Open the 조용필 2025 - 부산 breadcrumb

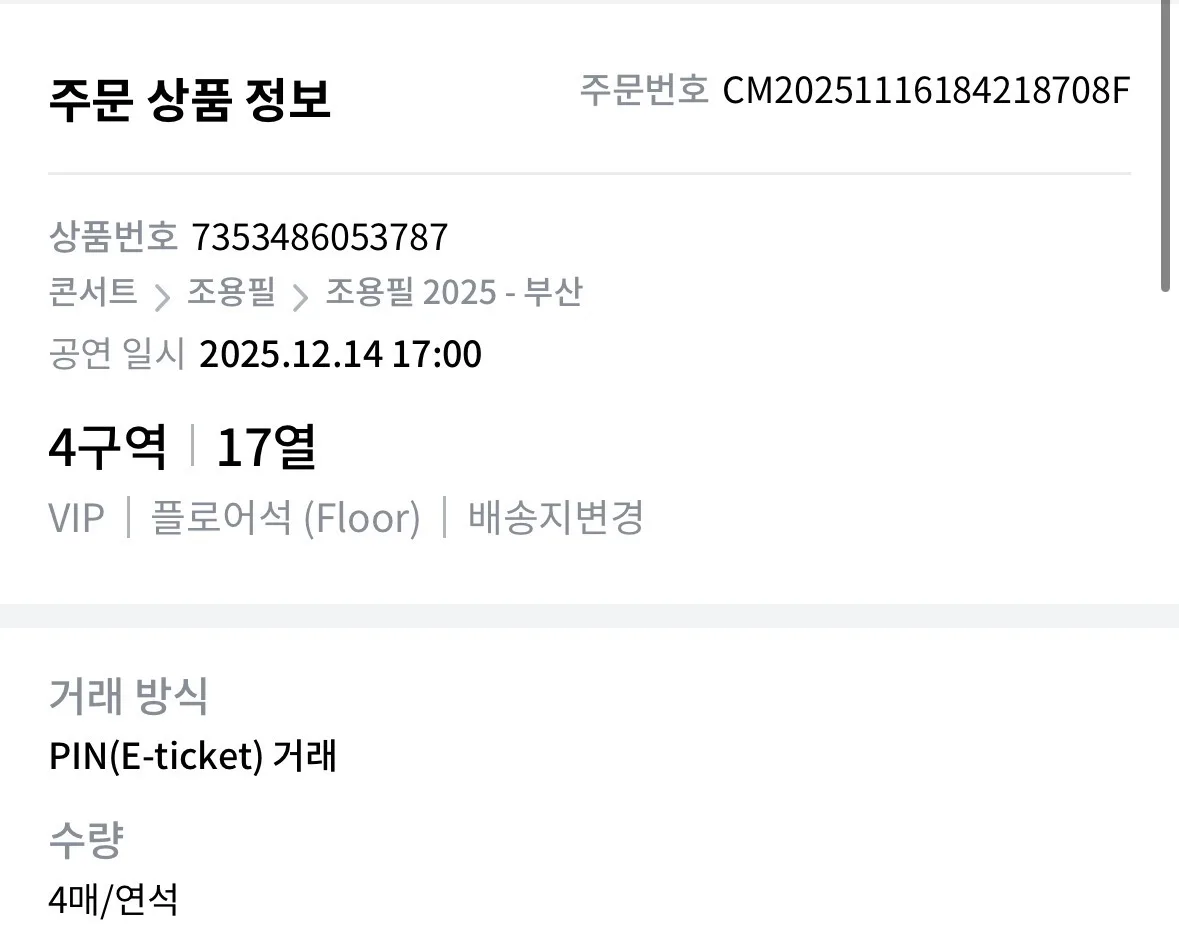pos(453,293)
